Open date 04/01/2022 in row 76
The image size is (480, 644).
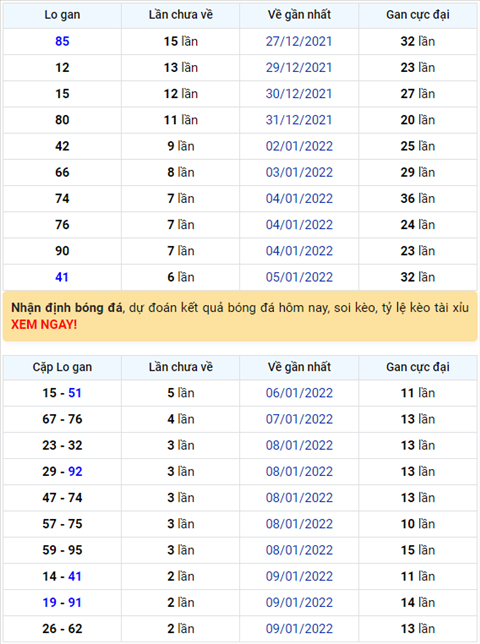(299, 225)
